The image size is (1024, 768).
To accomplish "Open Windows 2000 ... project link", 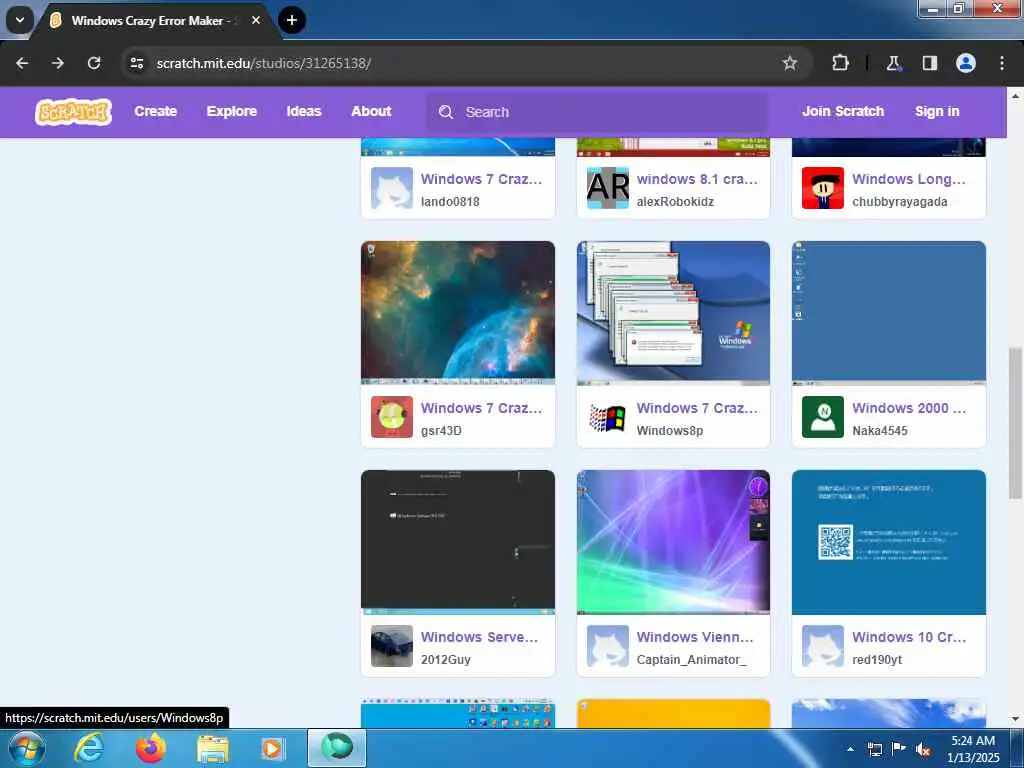I will (908, 408).
